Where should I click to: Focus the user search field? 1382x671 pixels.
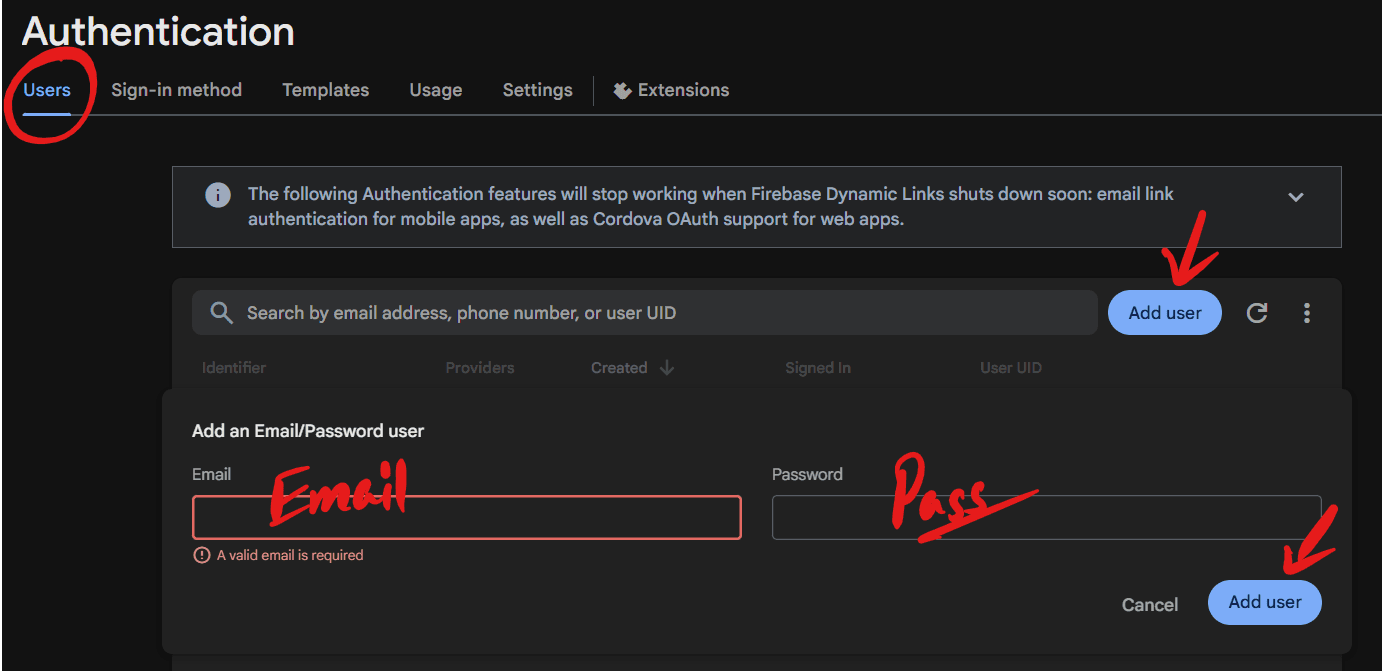coord(645,313)
